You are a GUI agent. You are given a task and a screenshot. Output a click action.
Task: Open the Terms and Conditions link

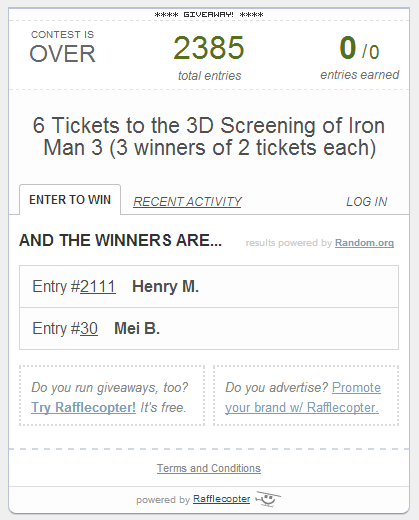(209, 468)
